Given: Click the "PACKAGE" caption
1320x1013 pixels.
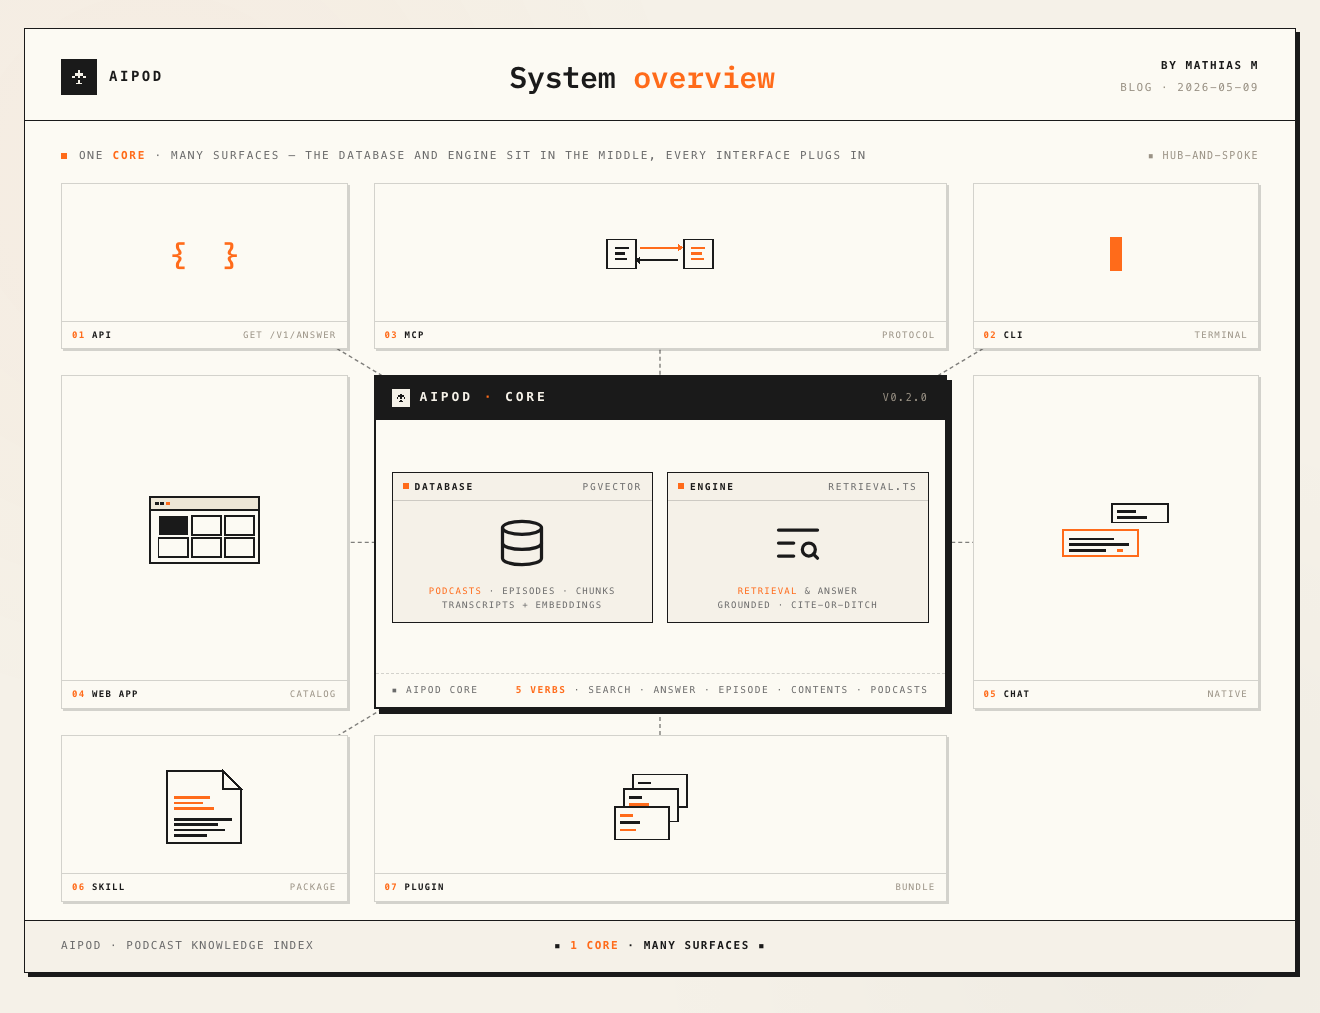Looking at the screenshot, I should (x=313, y=887).
